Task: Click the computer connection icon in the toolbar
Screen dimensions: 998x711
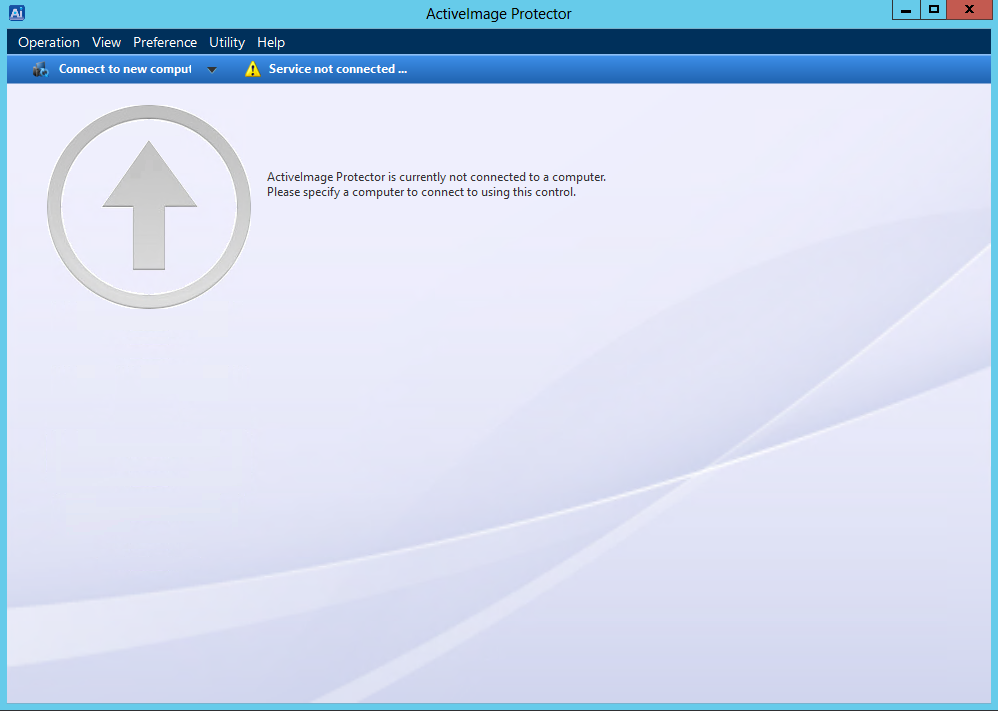Action: 40,69
